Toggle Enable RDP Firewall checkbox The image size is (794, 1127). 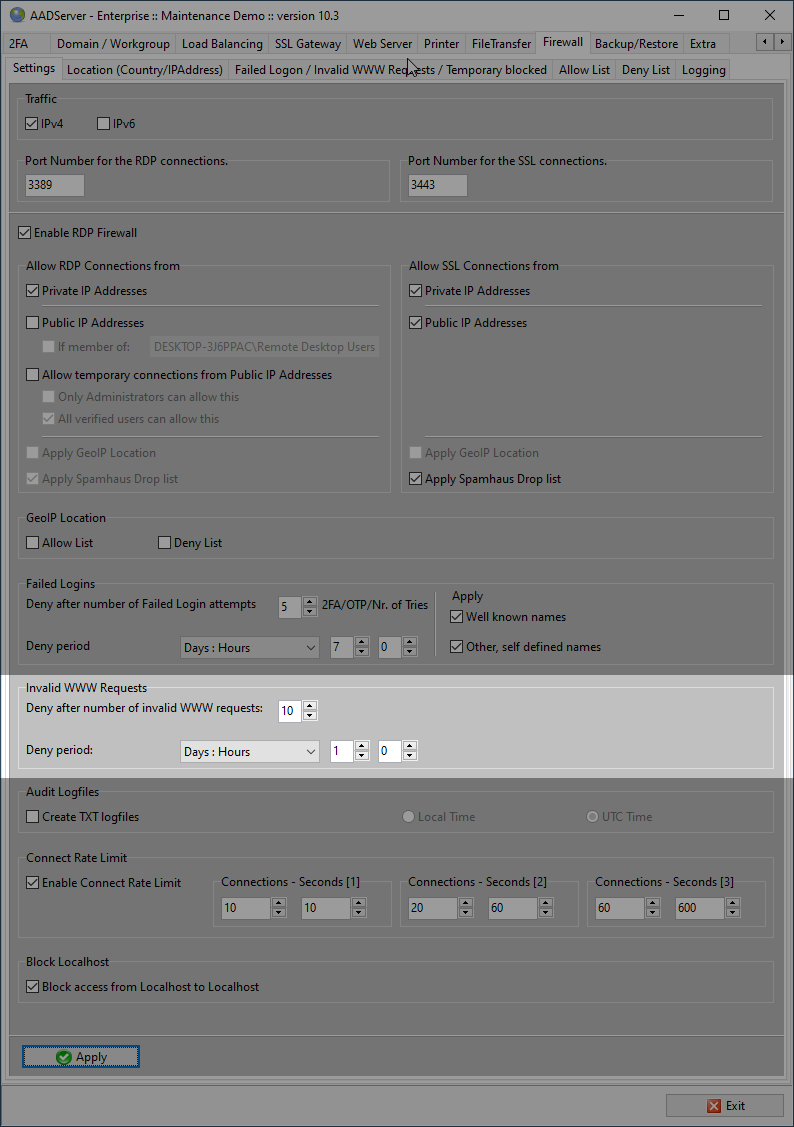[x=25, y=233]
